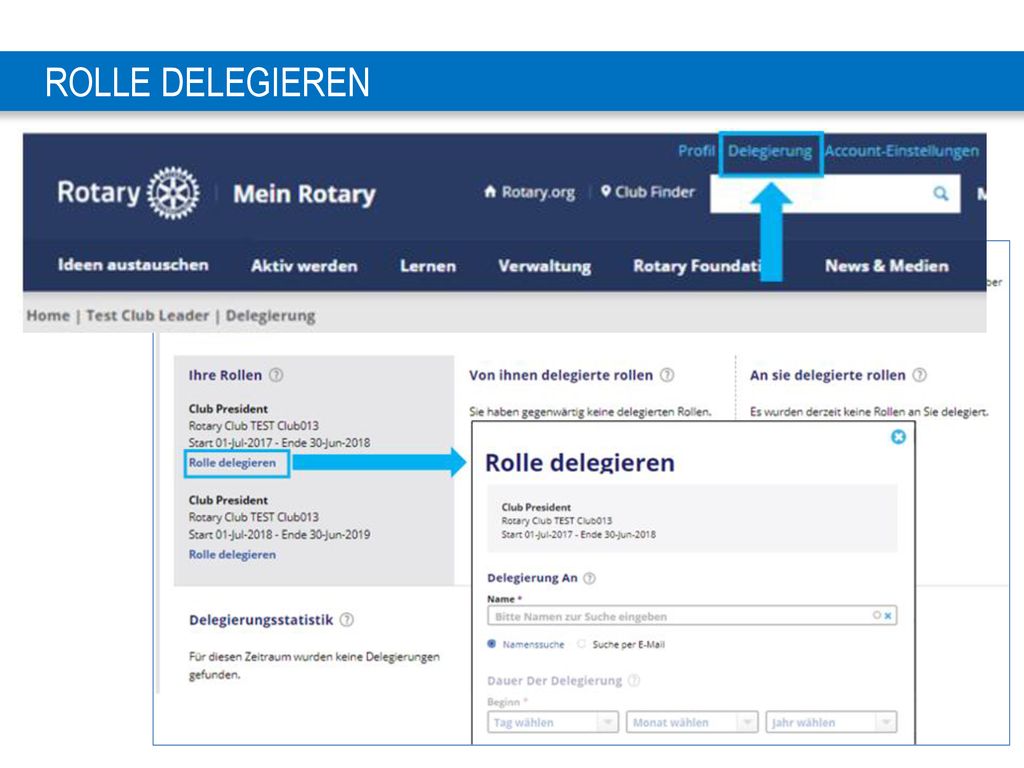Screen dimensions: 1024x768
Task: Open Account-Einstellungen link
Action: 901,151
